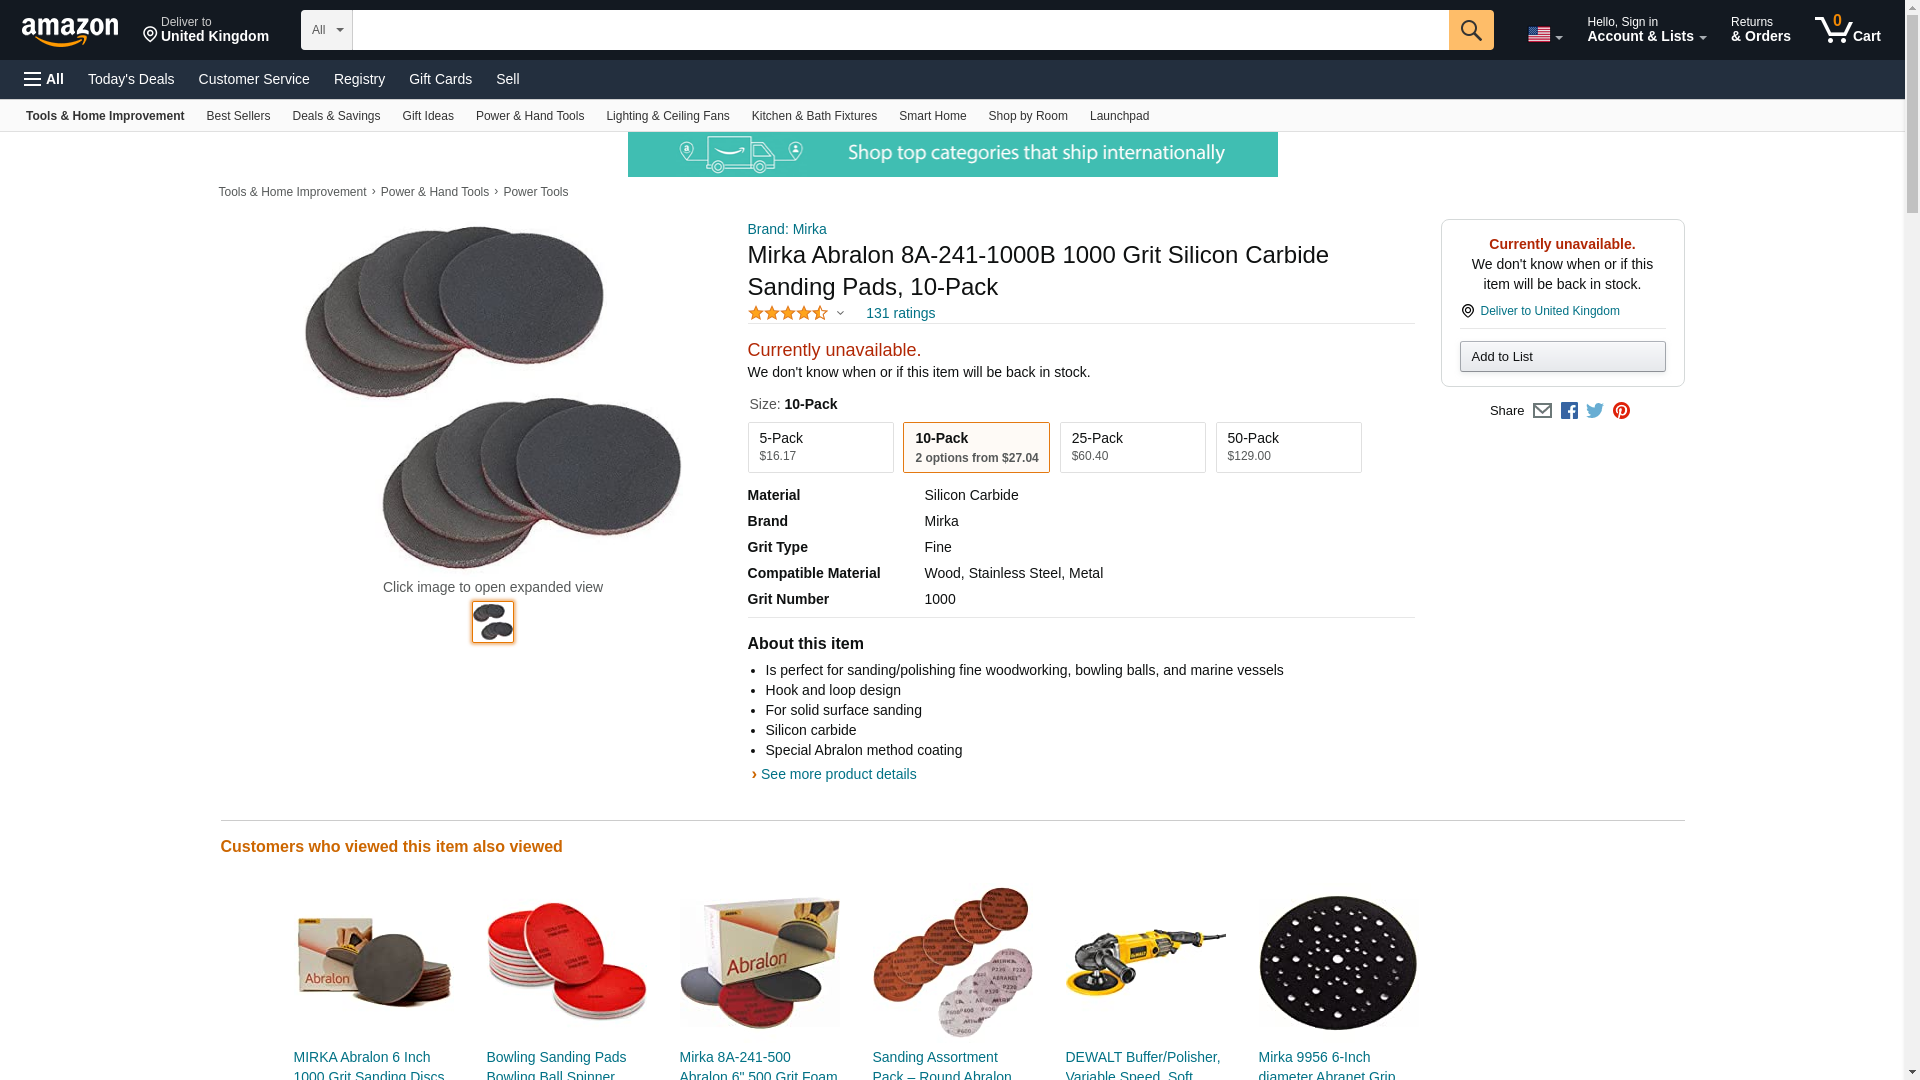Expand the All search category dropdown
The height and width of the screenshot is (1080, 1920).
point(327,30)
